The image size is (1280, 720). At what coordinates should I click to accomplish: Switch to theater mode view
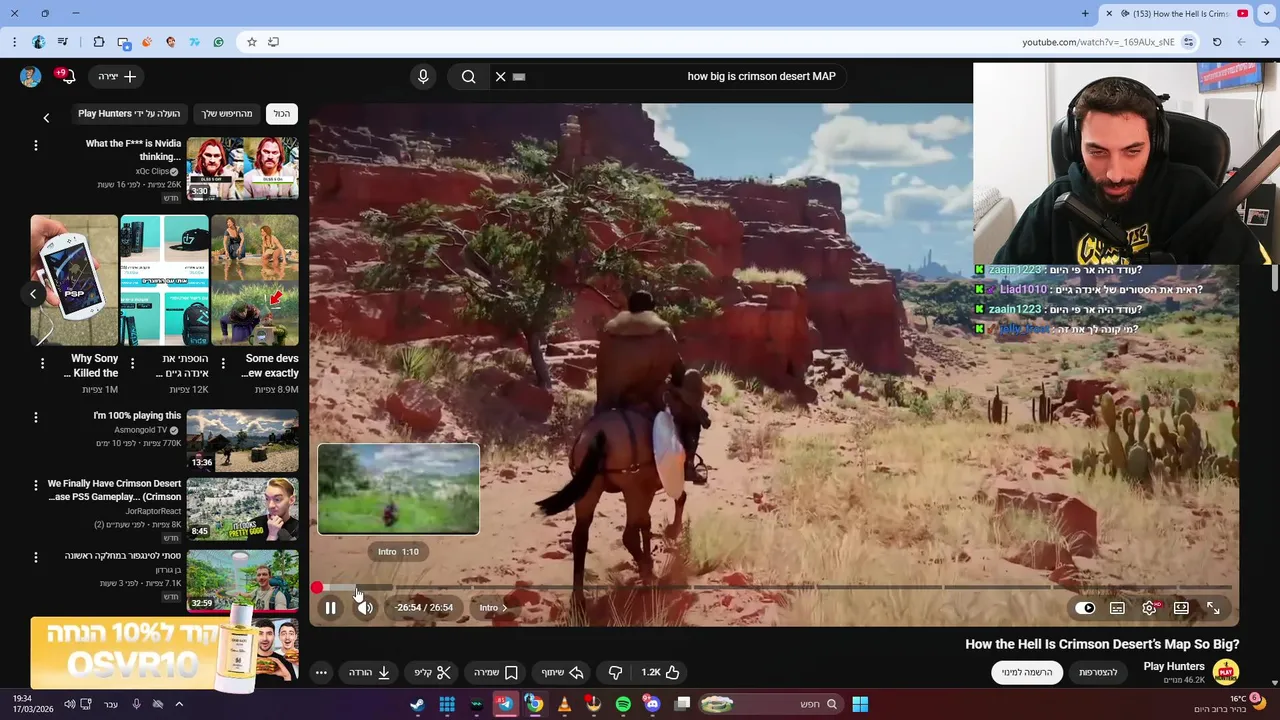coord(1181,608)
